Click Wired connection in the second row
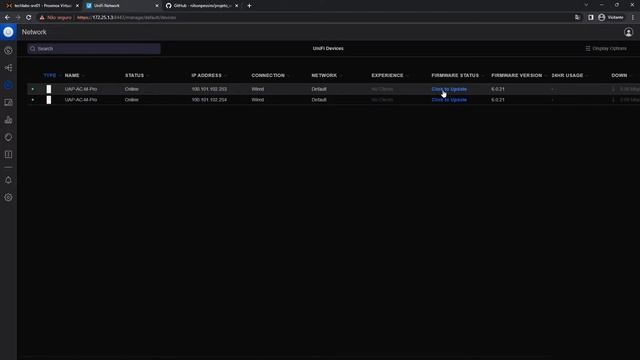Screen dimensions: 640x360 (258, 100)
